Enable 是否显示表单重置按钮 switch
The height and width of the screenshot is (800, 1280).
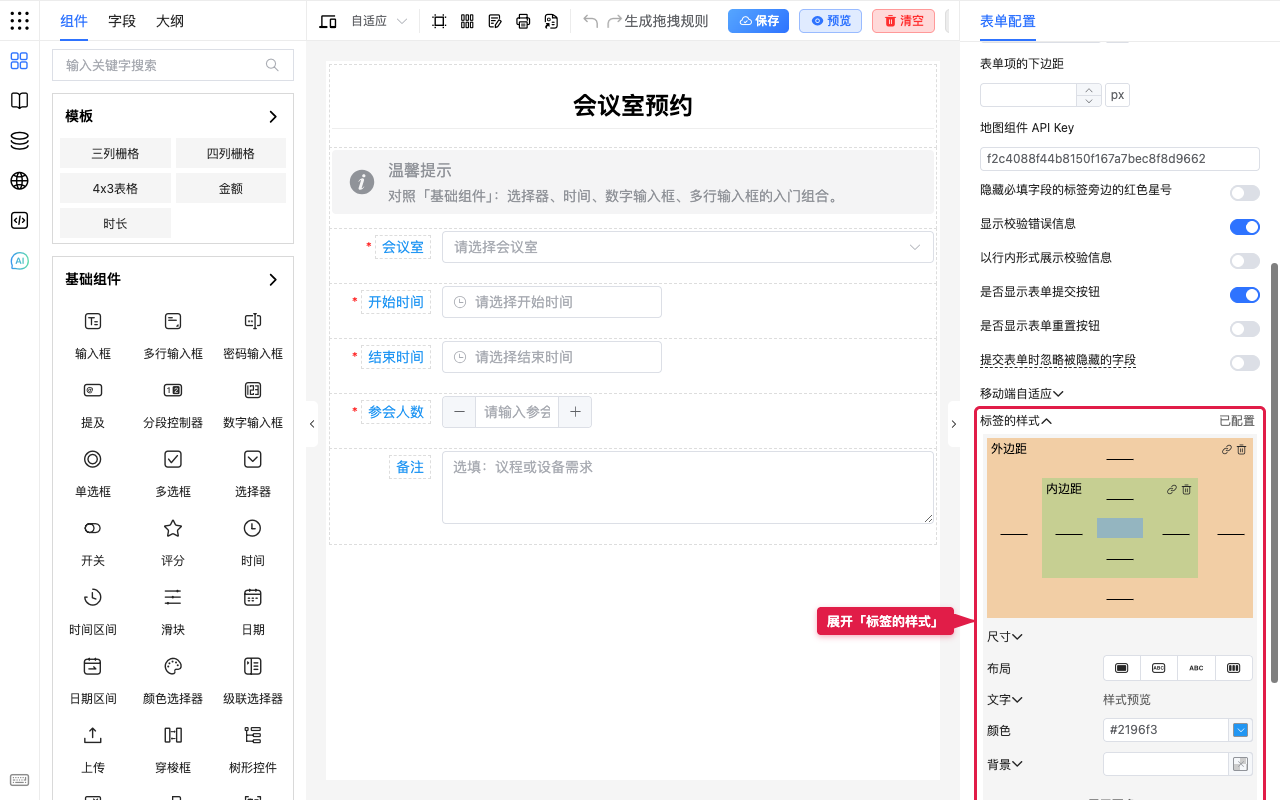[x=1245, y=329]
